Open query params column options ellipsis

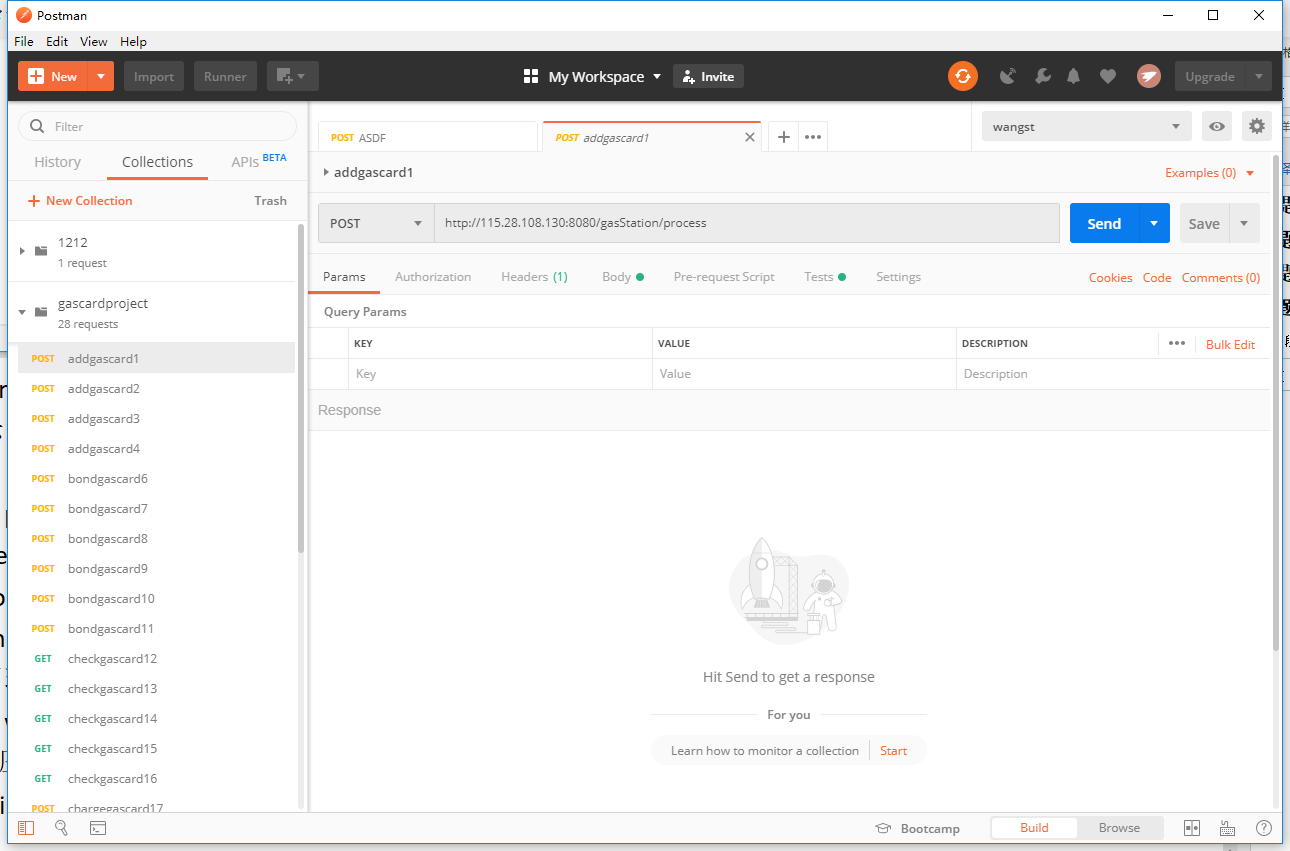1177,343
